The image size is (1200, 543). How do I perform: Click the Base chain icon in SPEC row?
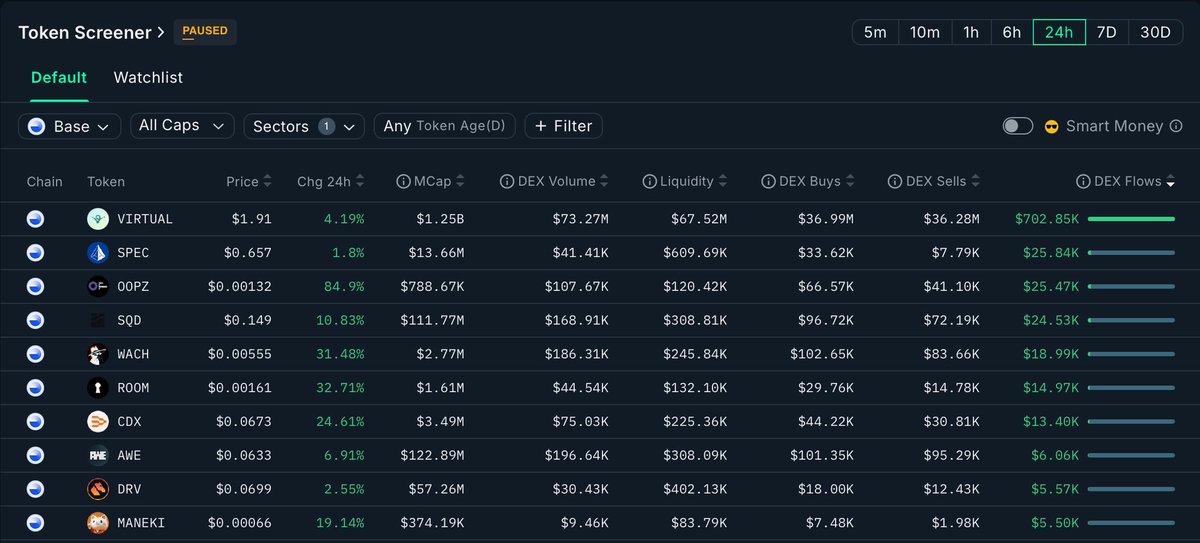point(36,253)
